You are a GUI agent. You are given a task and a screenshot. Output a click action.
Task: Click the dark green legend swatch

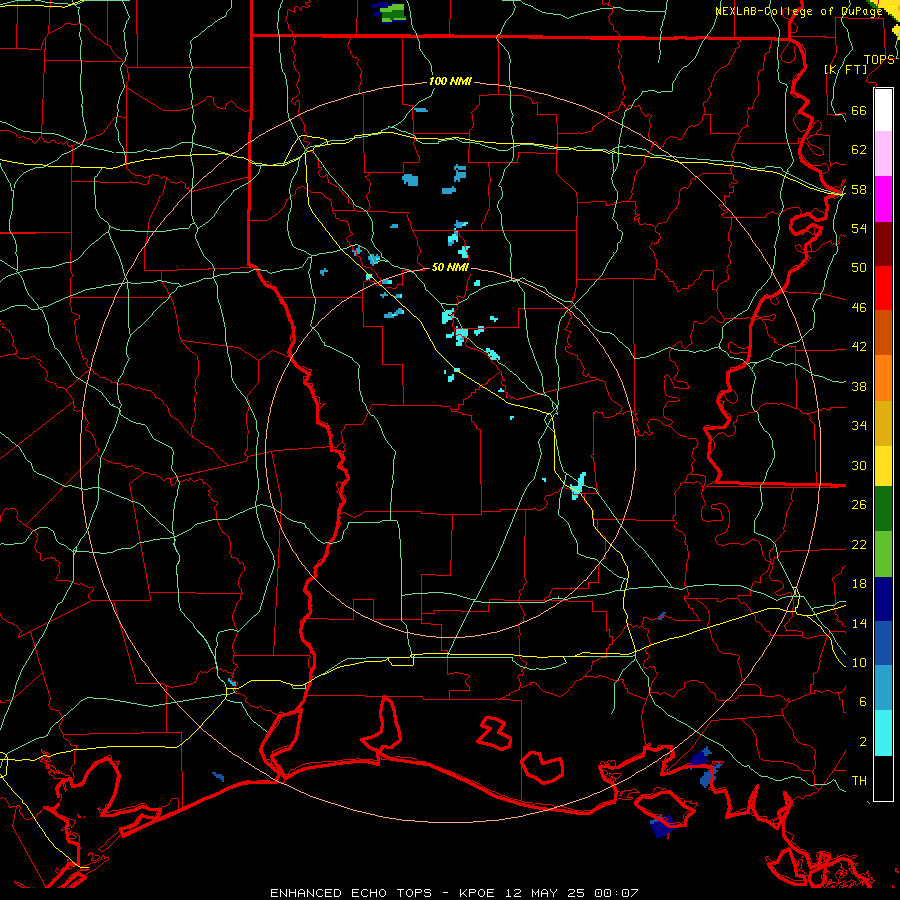(x=883, y=509)
